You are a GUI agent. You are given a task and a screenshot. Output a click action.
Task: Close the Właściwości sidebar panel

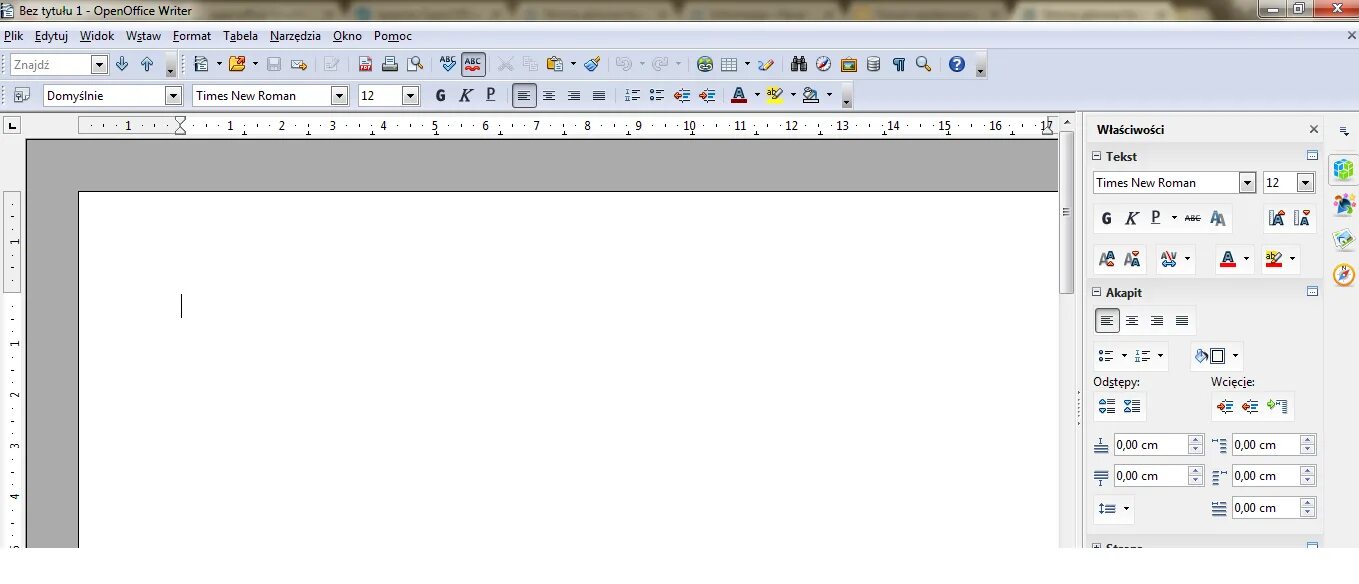1314,129
